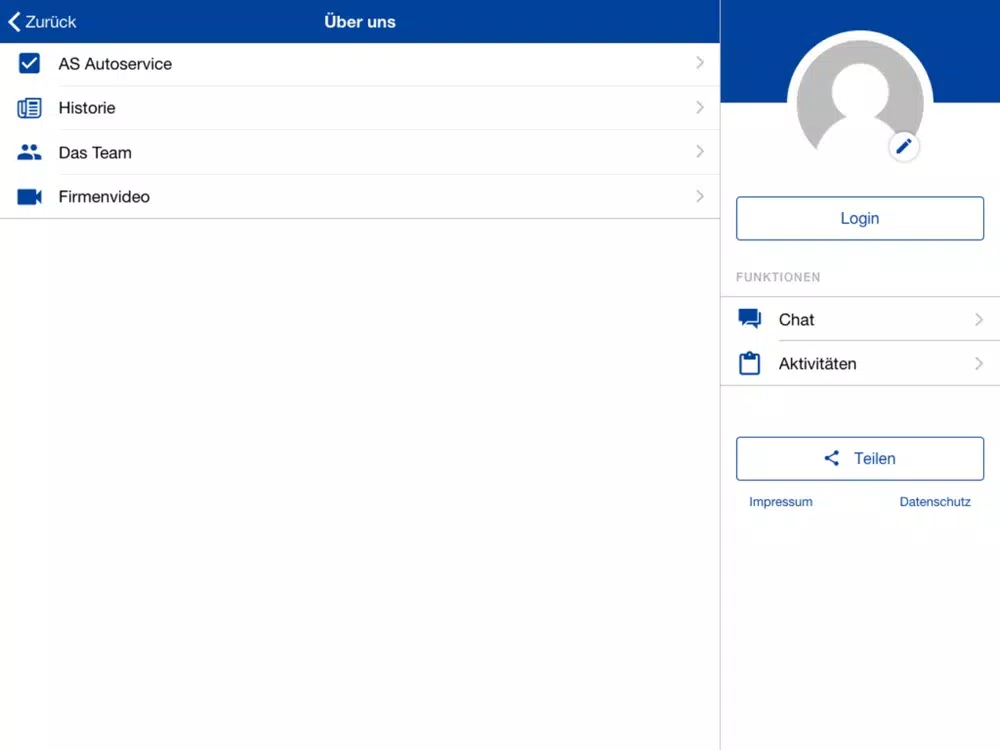This screenshot has height=750, width=1000.
Task: Open the Chat menu entry
Action: (x=860, y=319)
